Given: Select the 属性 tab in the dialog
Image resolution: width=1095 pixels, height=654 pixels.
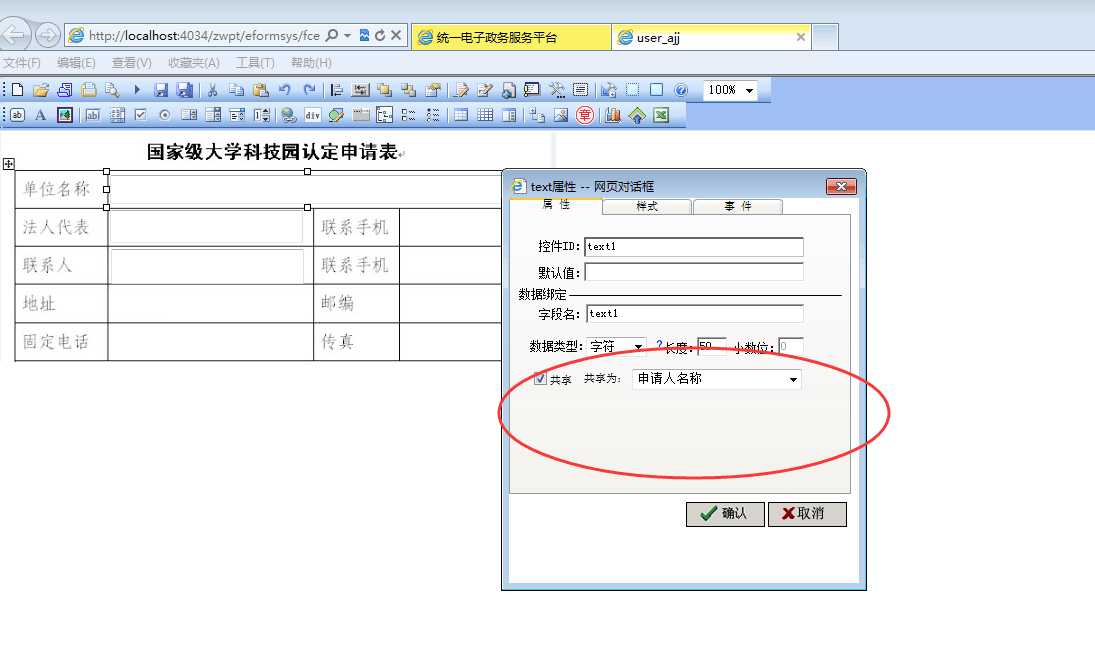Looking at the screenshot, I should [x=556, y=205].
